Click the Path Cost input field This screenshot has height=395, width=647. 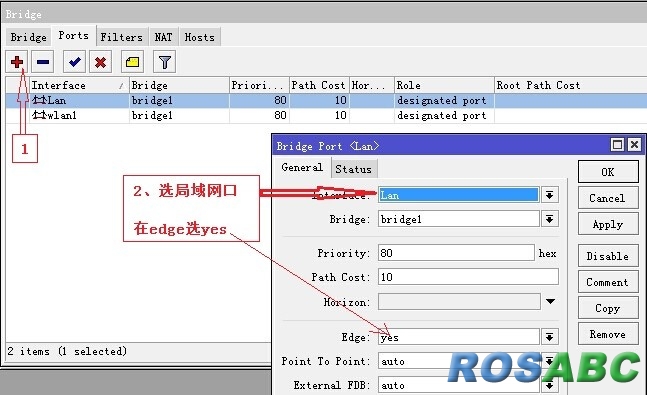click(468, 277)
